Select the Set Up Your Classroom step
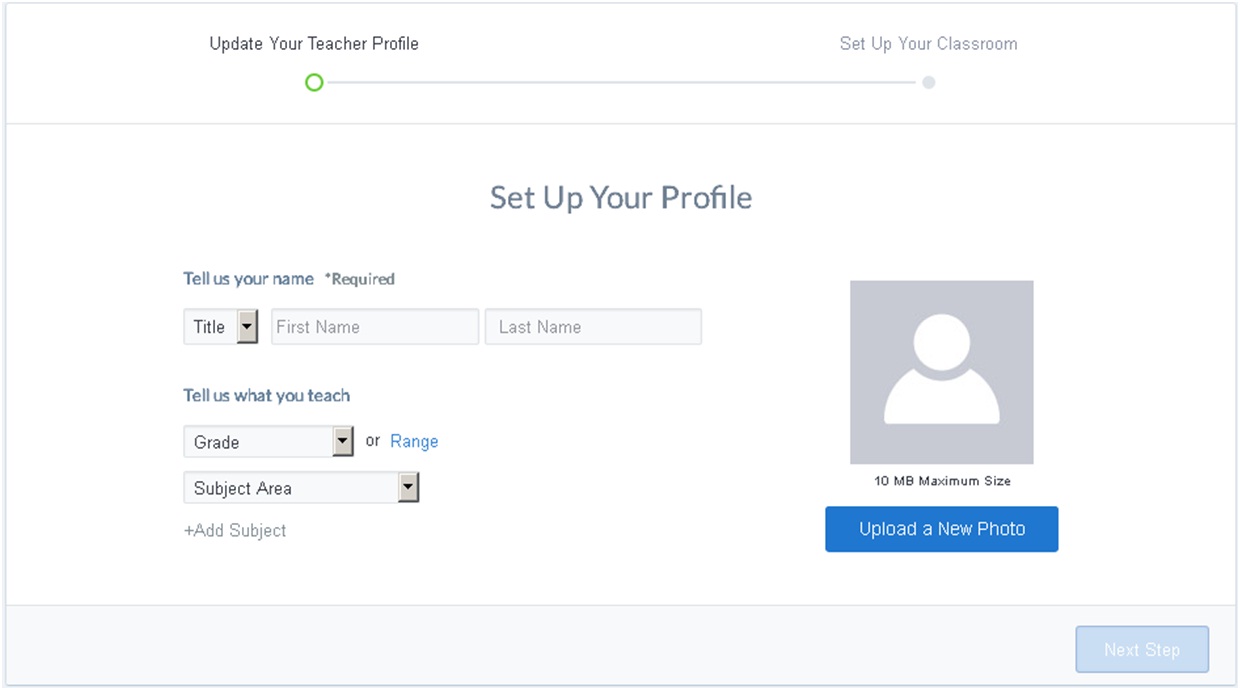This screenshot has width=1240, height=688. (x=928, y=44)
